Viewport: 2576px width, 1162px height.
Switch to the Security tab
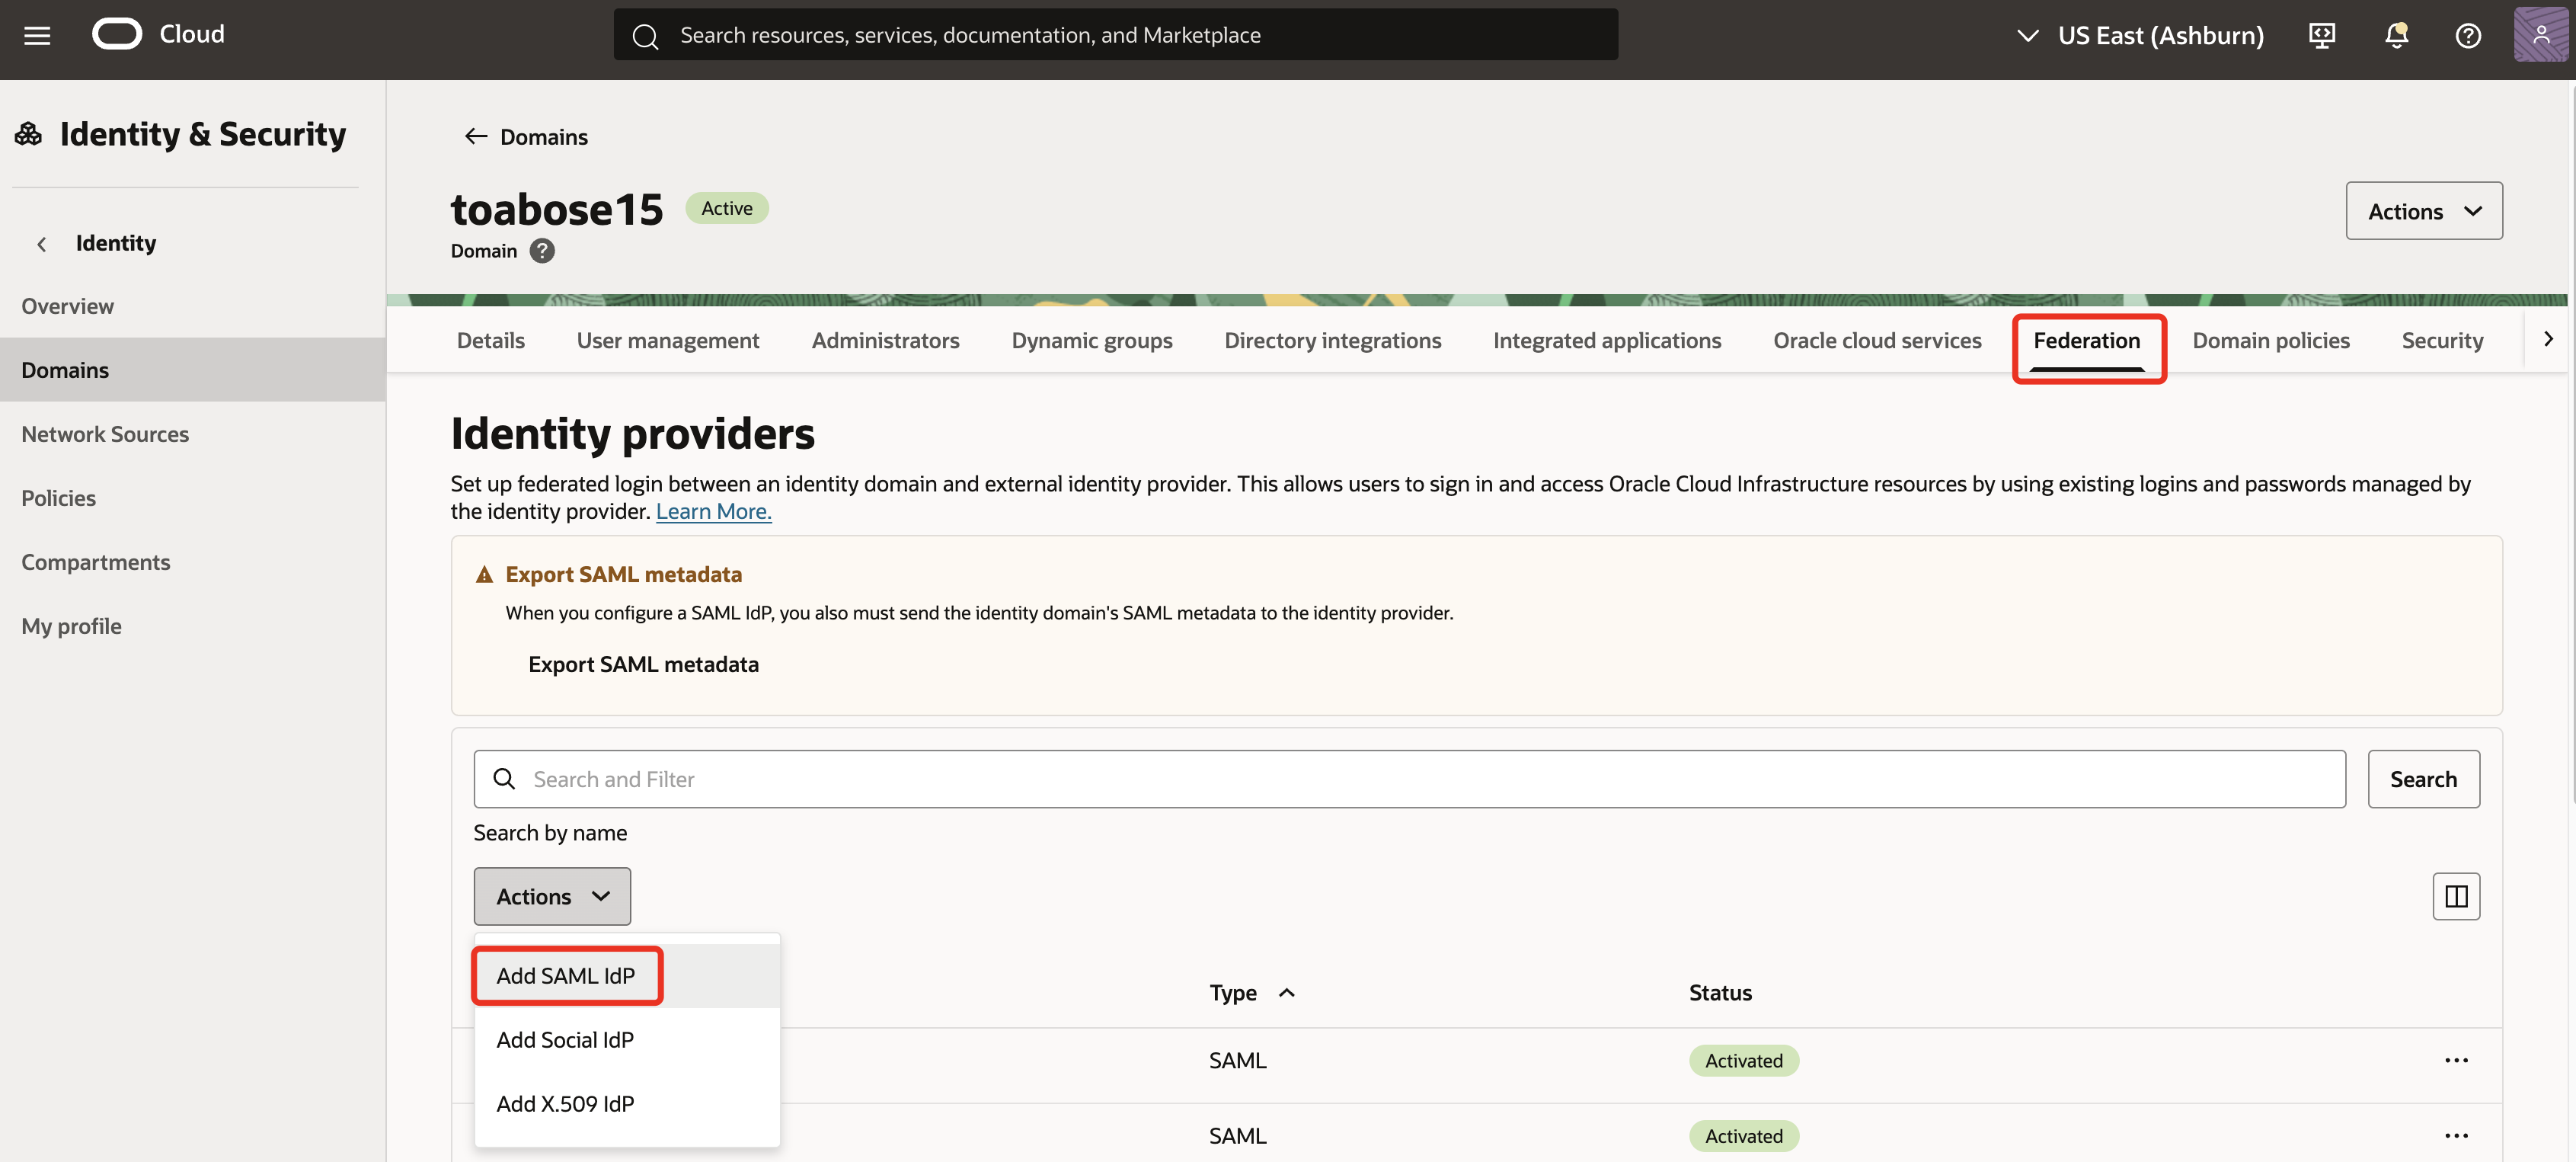pyautogui.click(x=2443, y=340)
